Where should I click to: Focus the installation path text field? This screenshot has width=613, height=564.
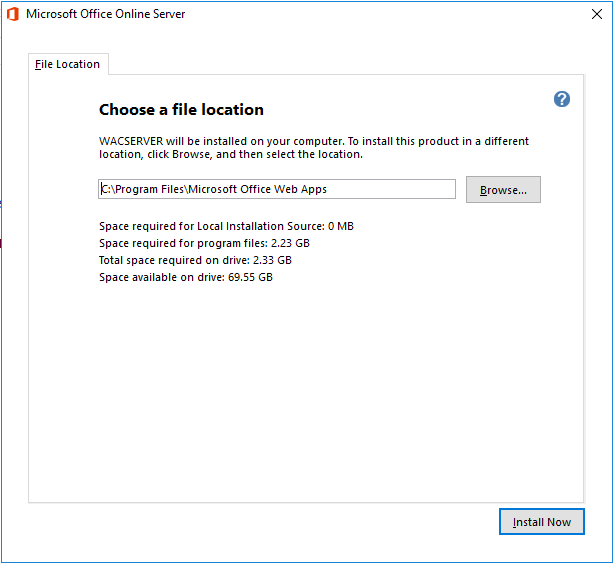point(276,189)
